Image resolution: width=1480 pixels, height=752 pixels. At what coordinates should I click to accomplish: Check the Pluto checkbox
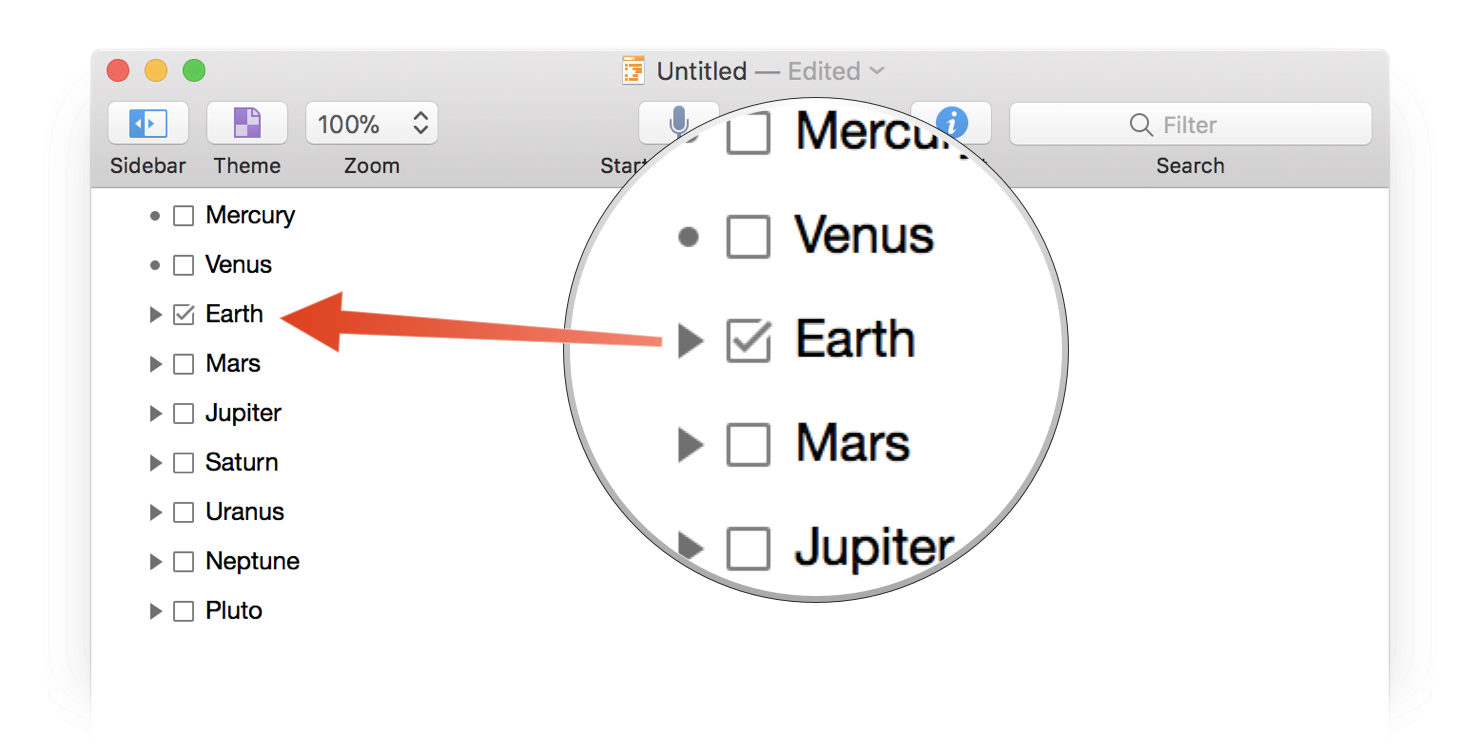point(183,611)
